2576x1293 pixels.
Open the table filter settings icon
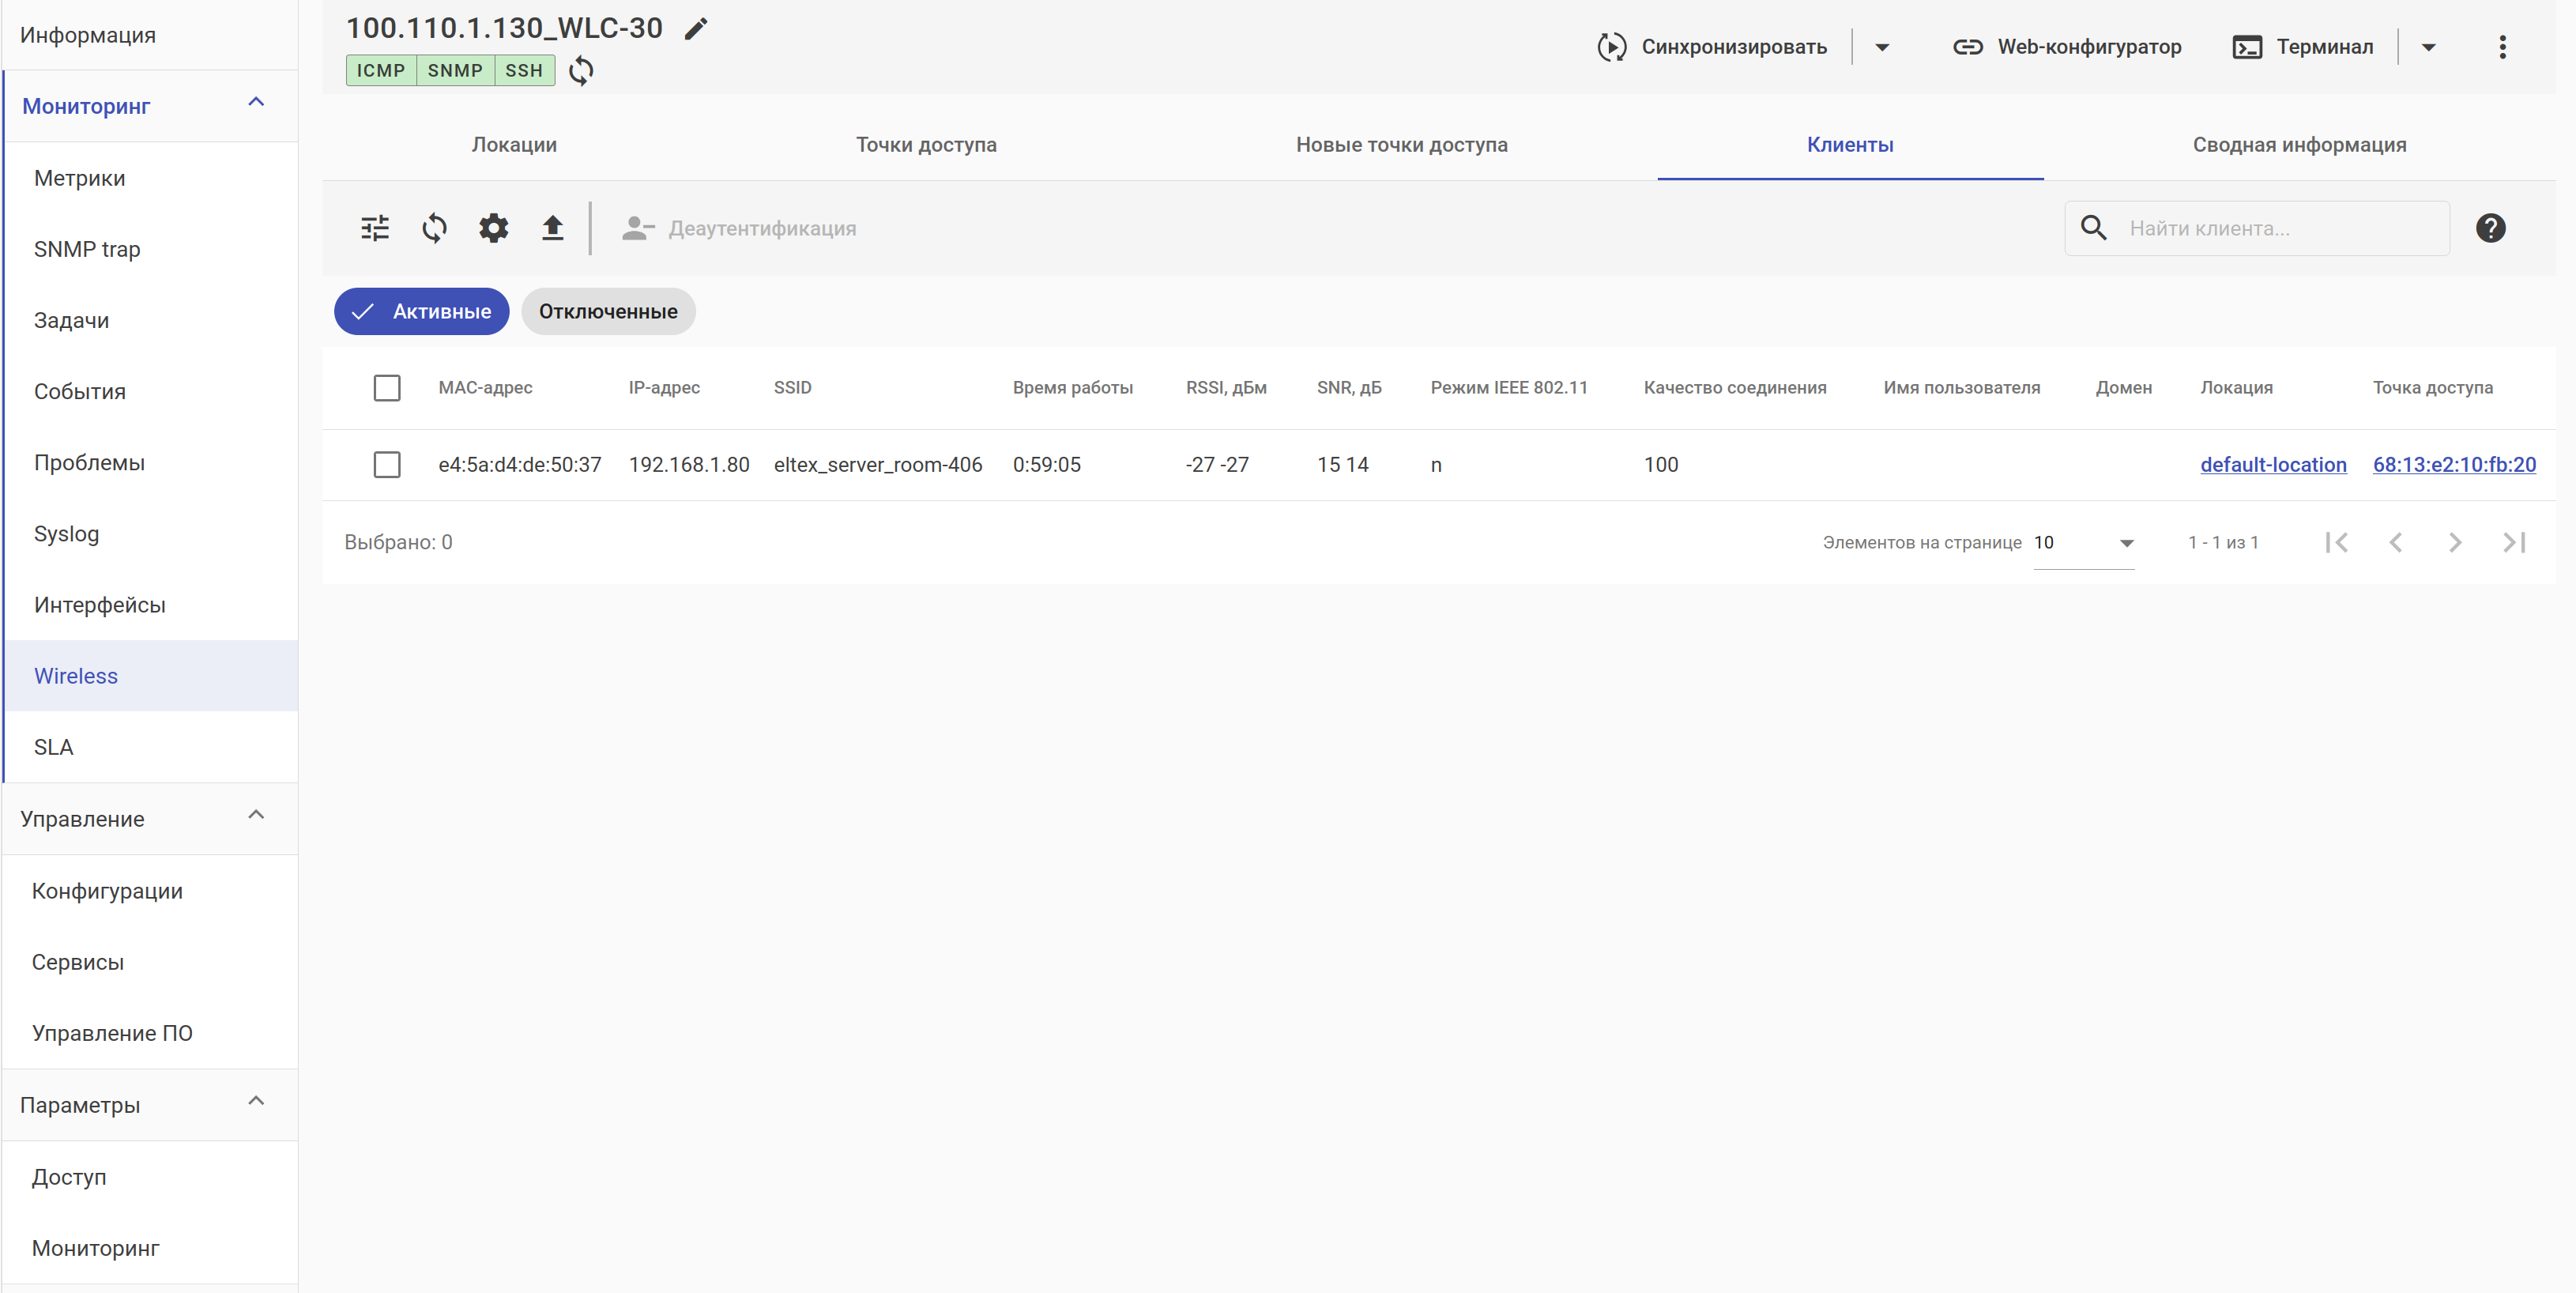click(x=375, y=229)
